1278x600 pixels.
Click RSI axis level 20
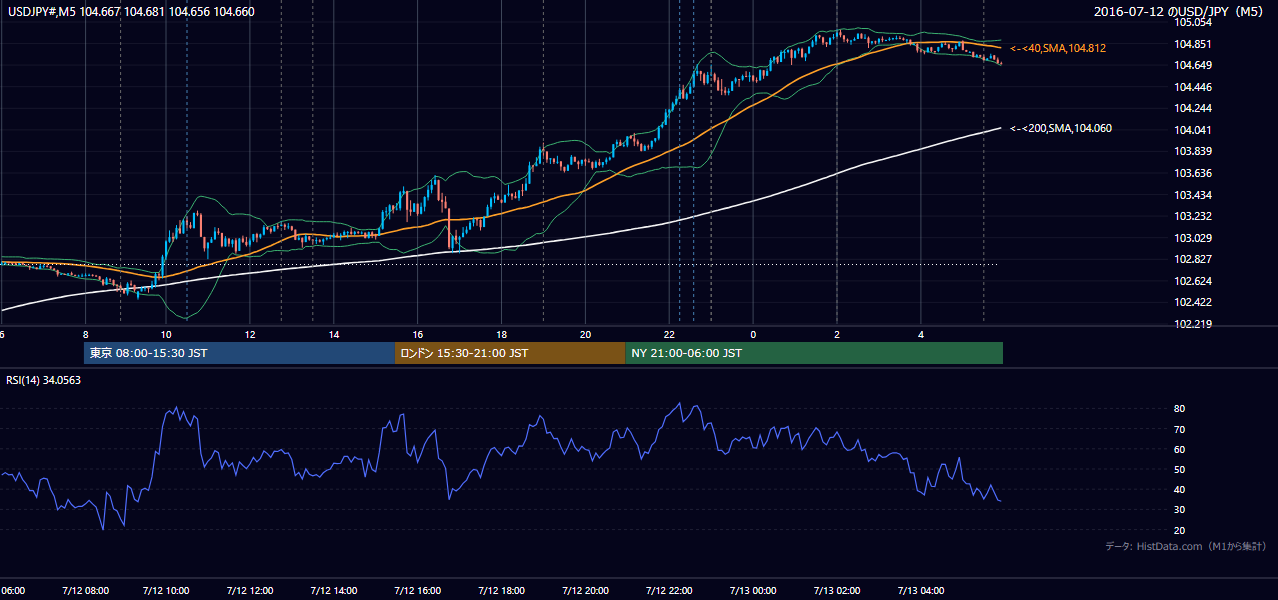[x=1179, y=530]
